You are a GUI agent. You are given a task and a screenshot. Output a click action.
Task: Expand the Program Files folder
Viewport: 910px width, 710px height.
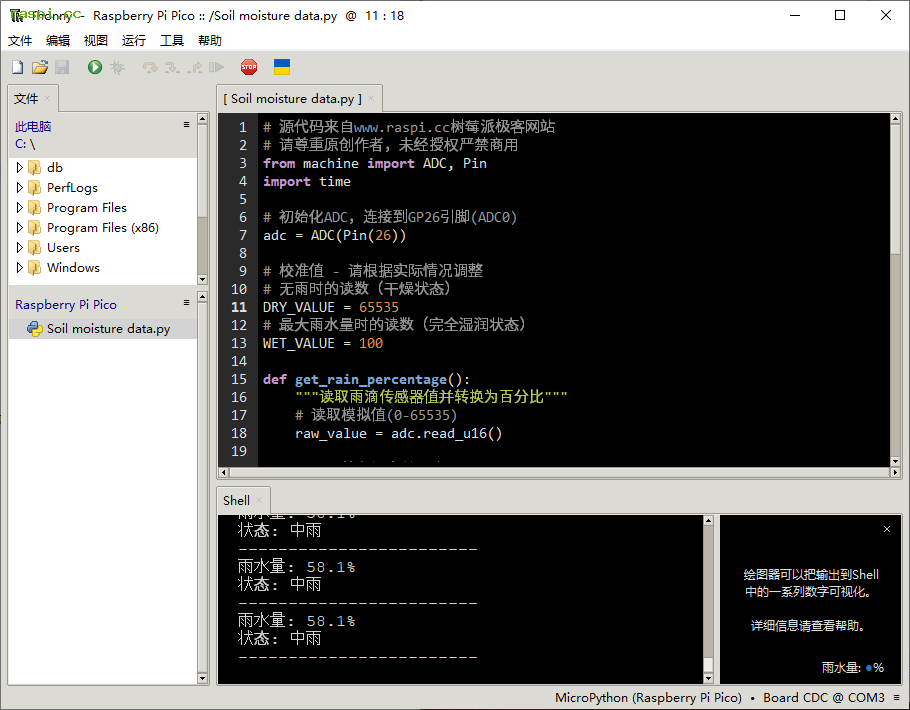pyautogui.click(x=20, y=208)
